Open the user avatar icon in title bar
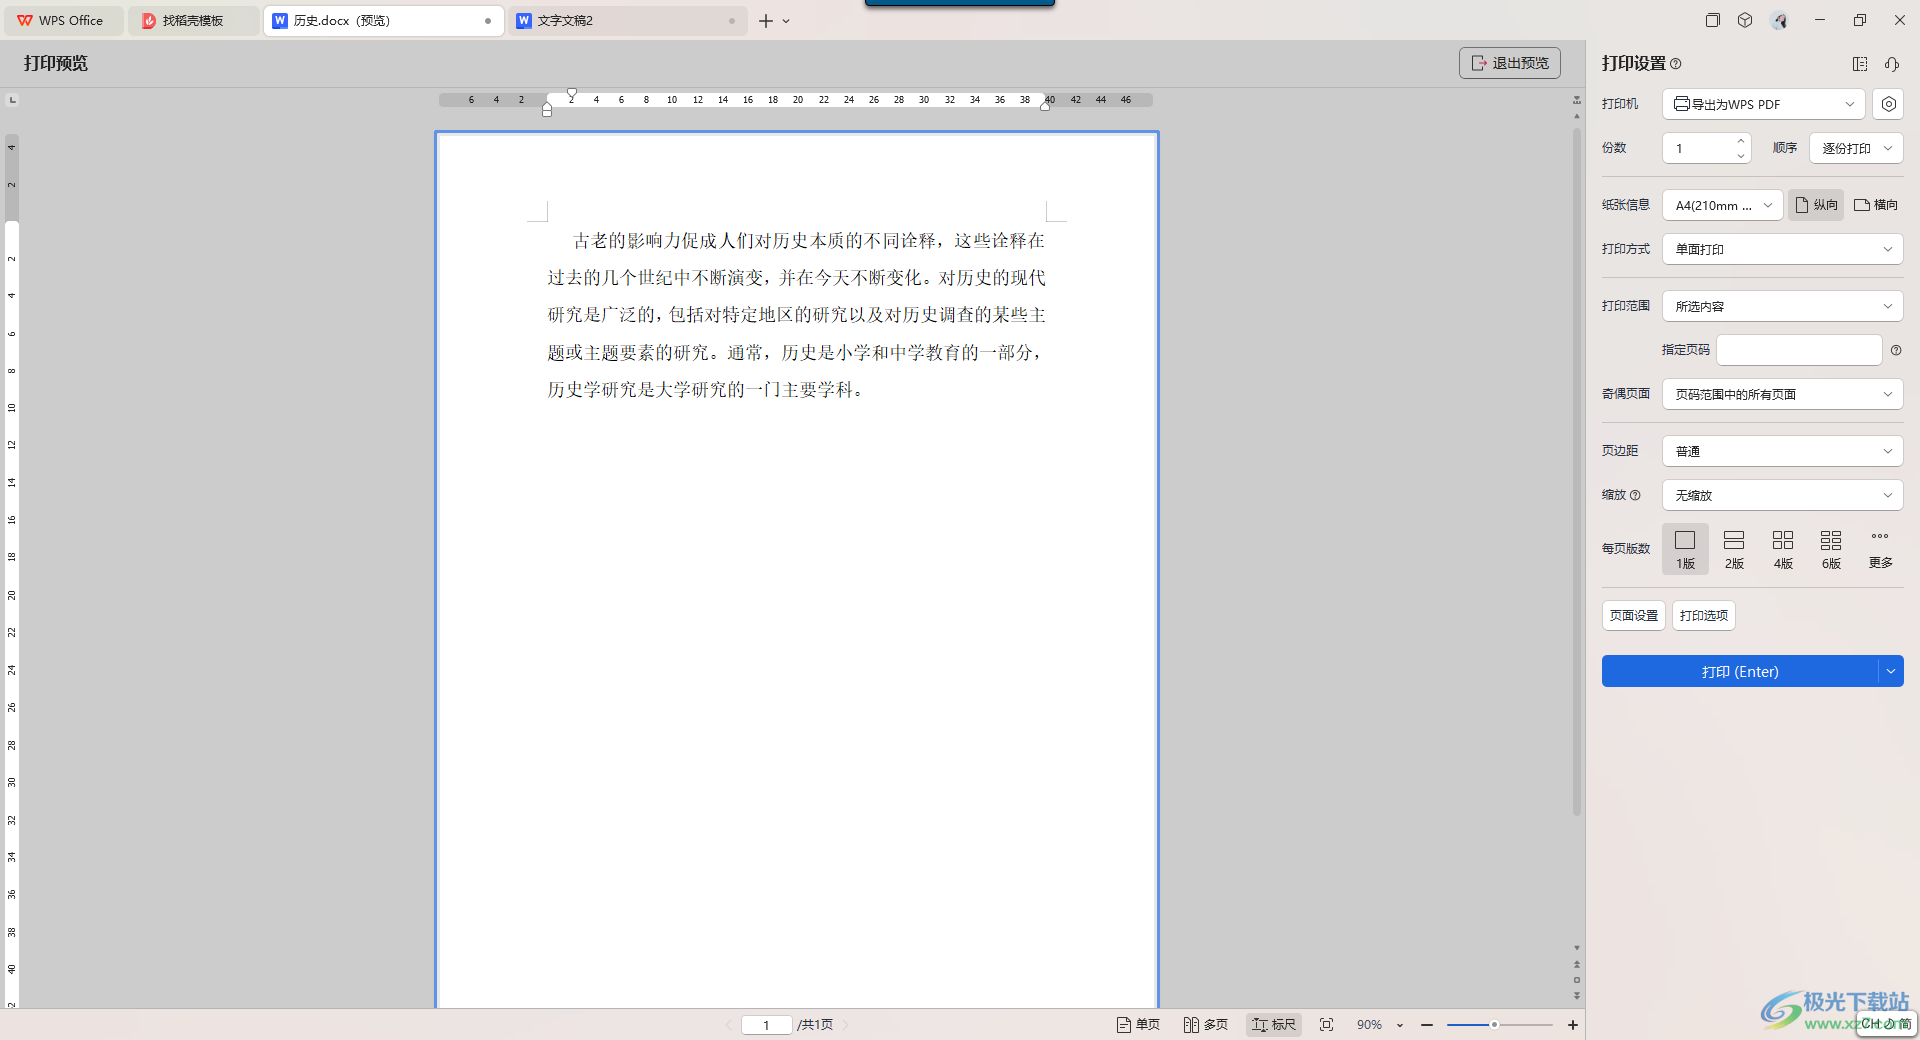1920x1040 pixels. (x=1779, y=20)
